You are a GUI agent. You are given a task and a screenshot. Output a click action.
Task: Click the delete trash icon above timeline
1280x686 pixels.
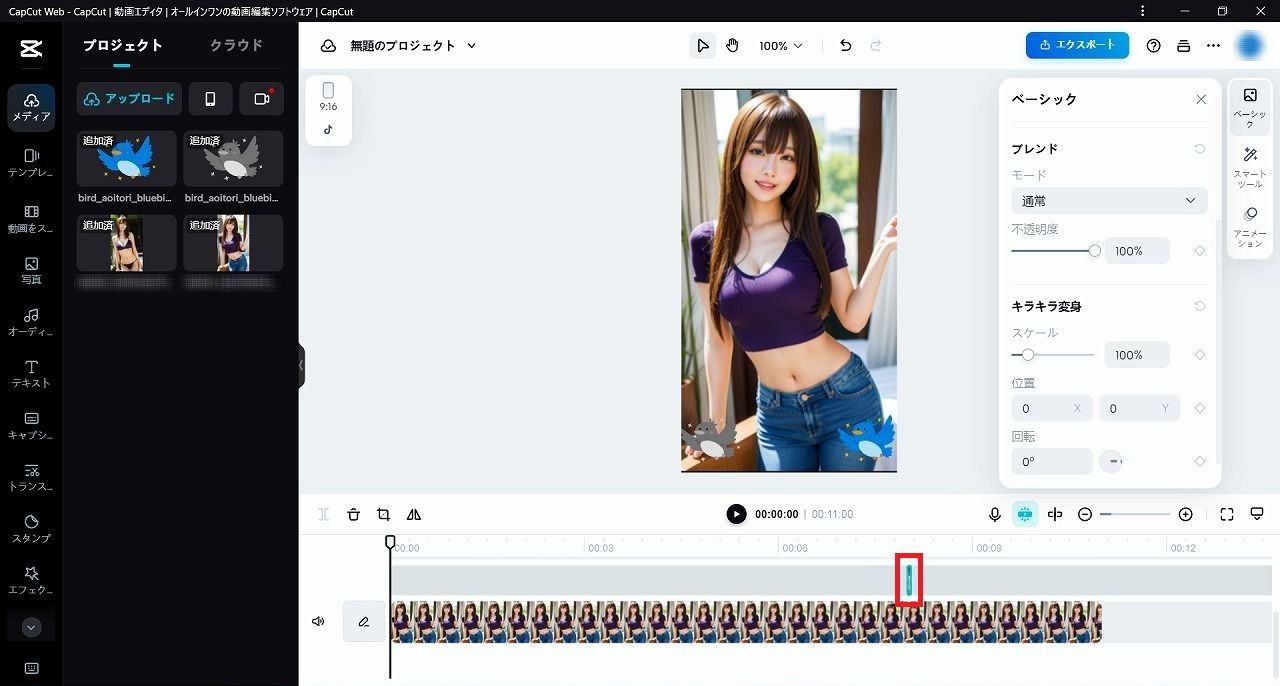point(353,514)
